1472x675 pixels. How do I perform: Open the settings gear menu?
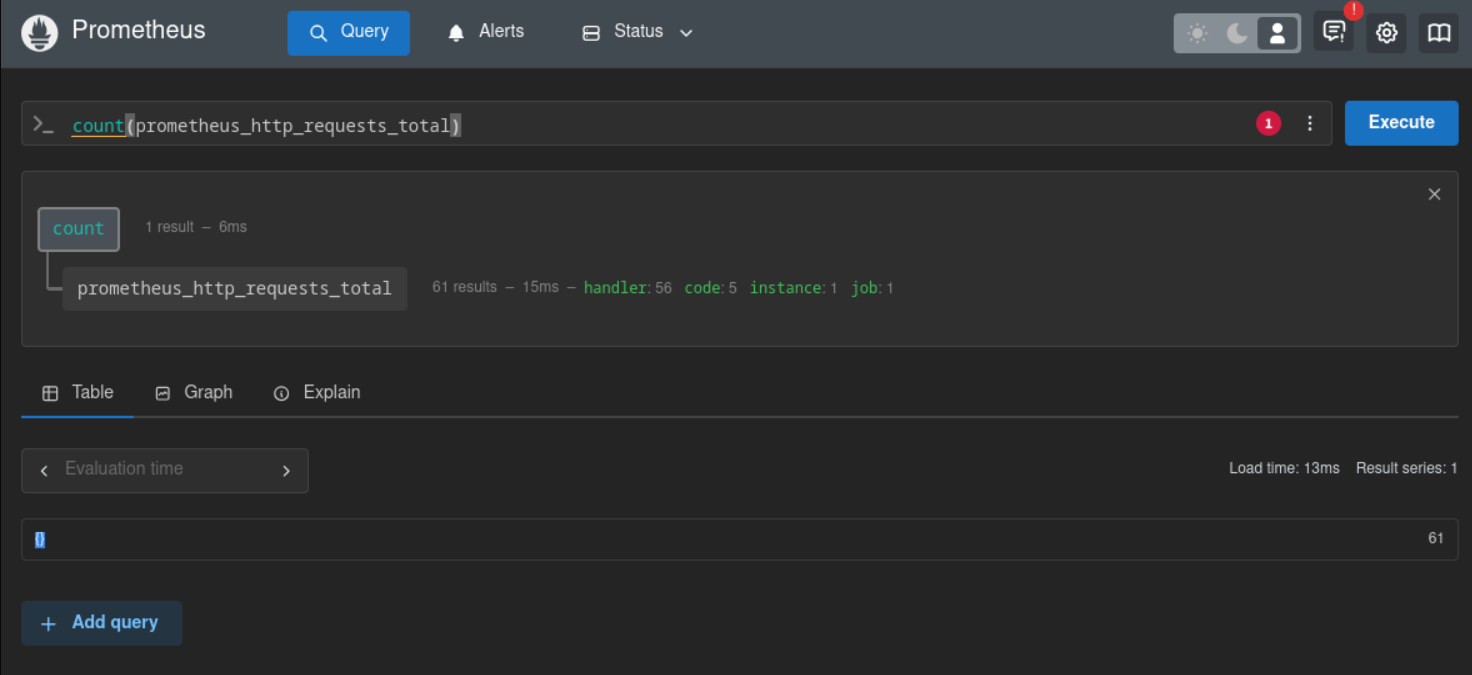click(x=1386, y=33)
